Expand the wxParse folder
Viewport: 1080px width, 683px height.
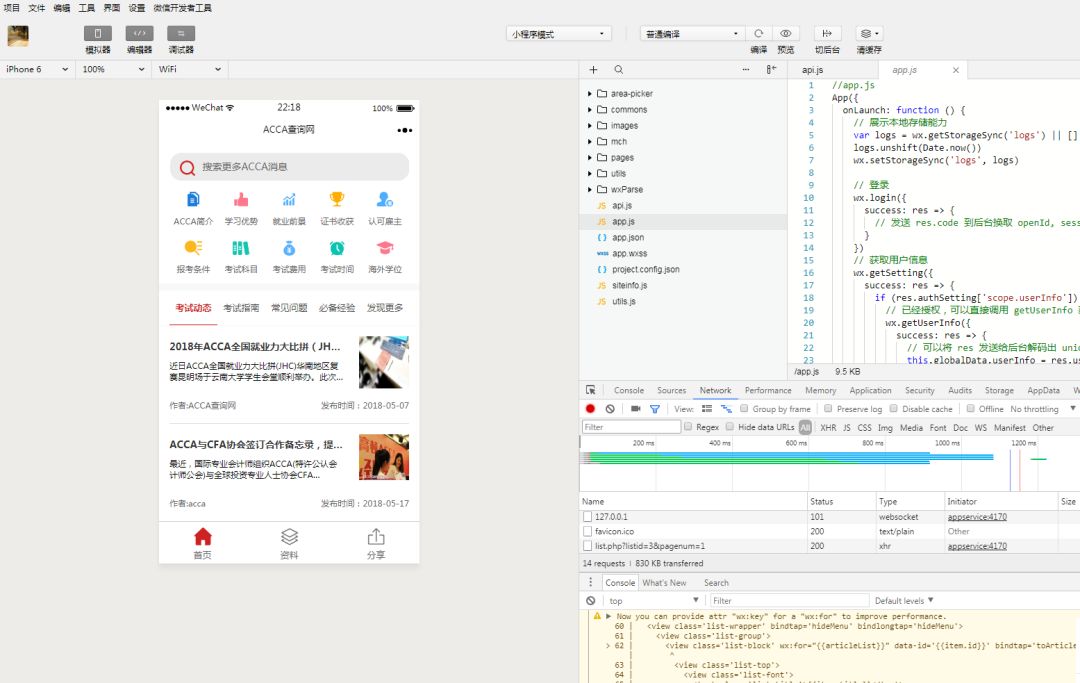pos(590,189)
